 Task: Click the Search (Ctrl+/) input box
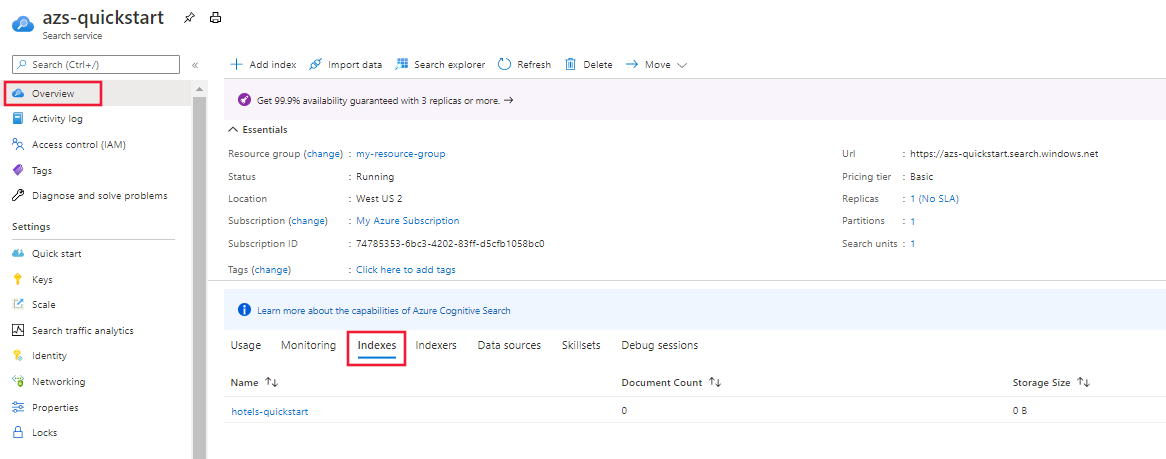(97, 65)
